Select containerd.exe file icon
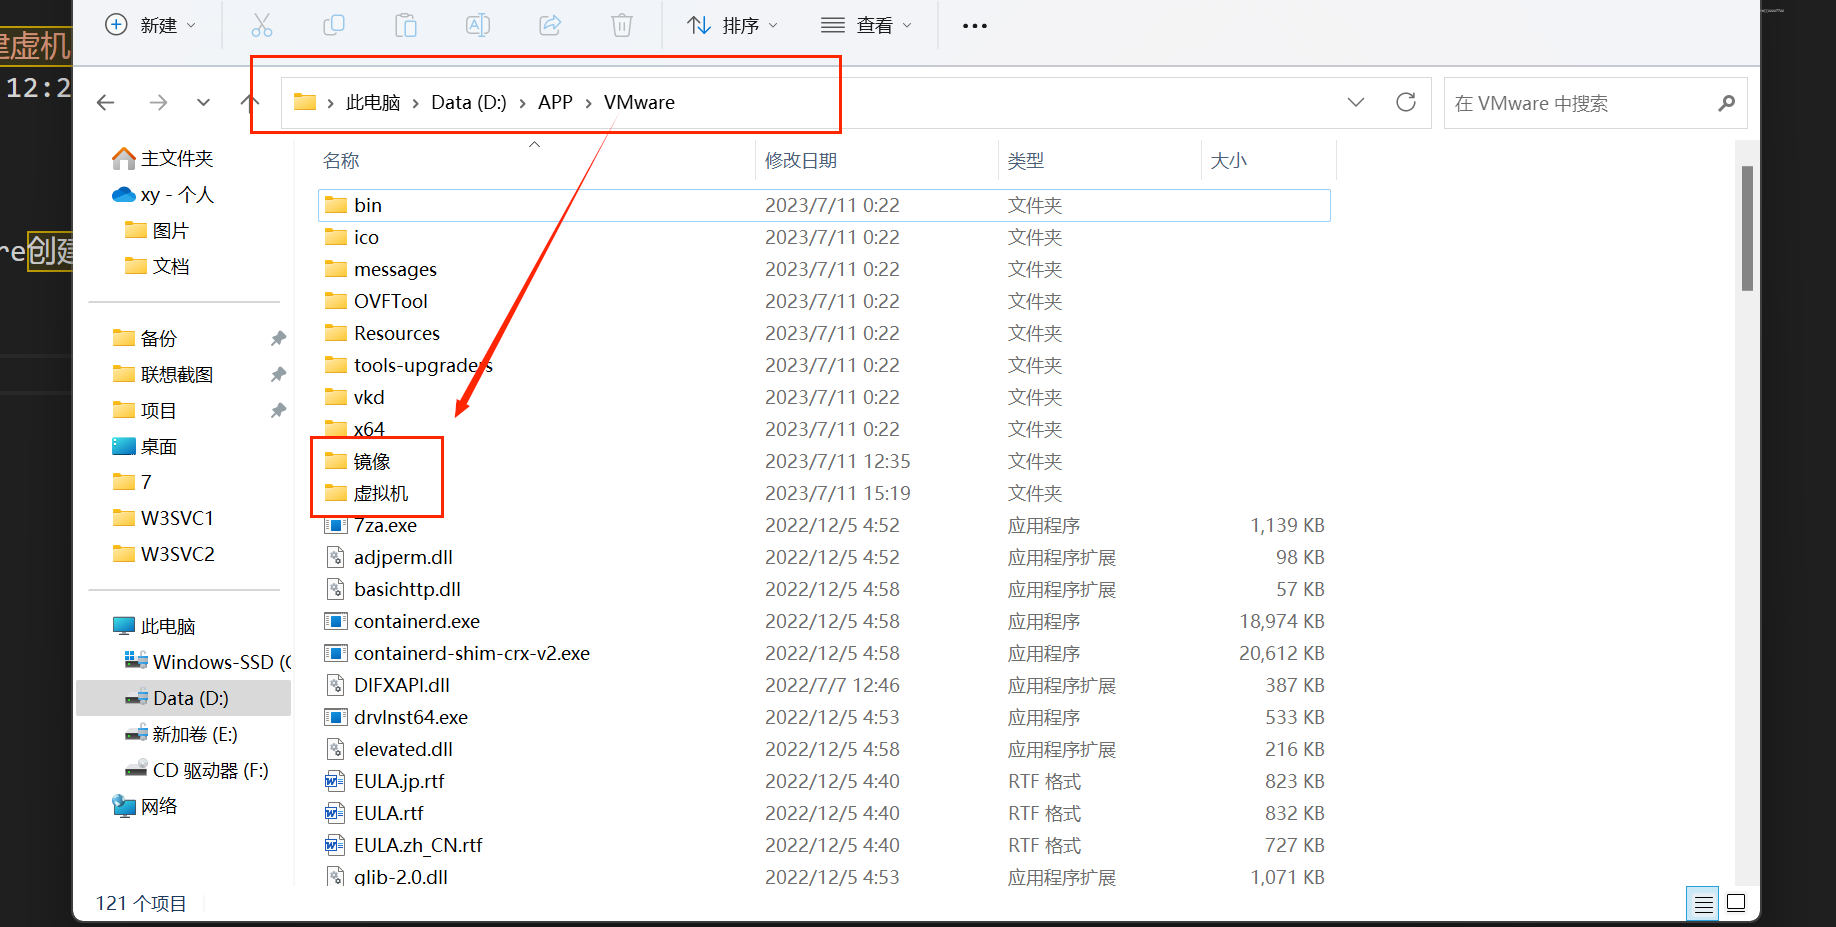Screen dimensions: 1836x927 [336, 621]
